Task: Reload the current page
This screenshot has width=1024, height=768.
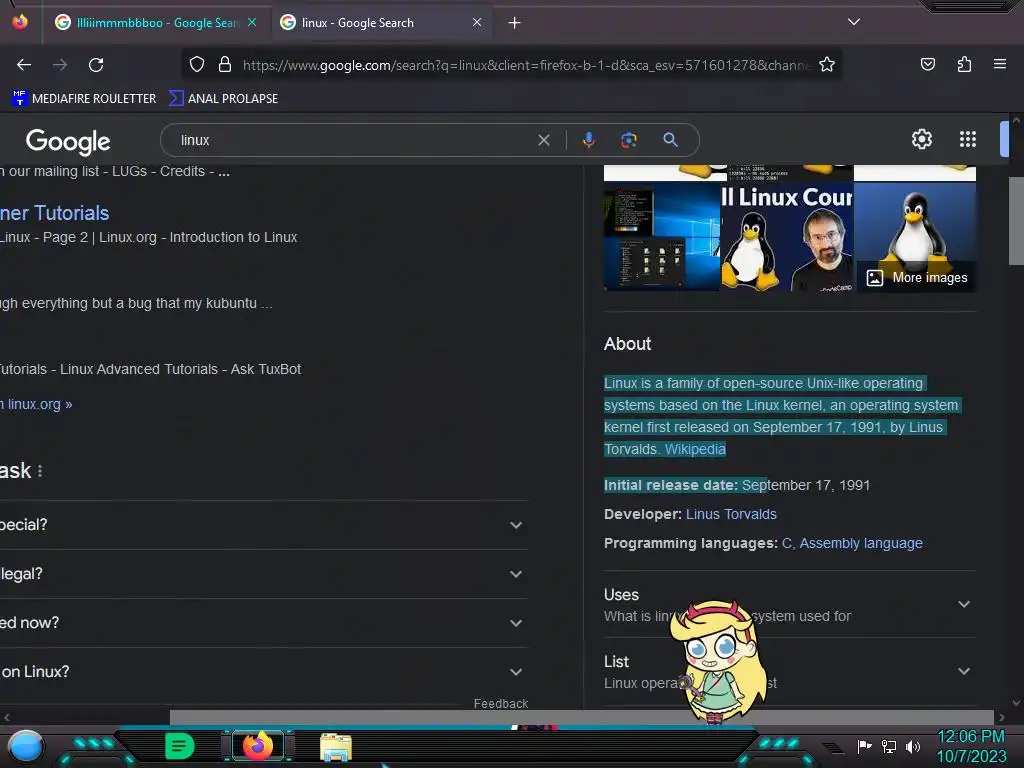Action: tap(96, 65)
